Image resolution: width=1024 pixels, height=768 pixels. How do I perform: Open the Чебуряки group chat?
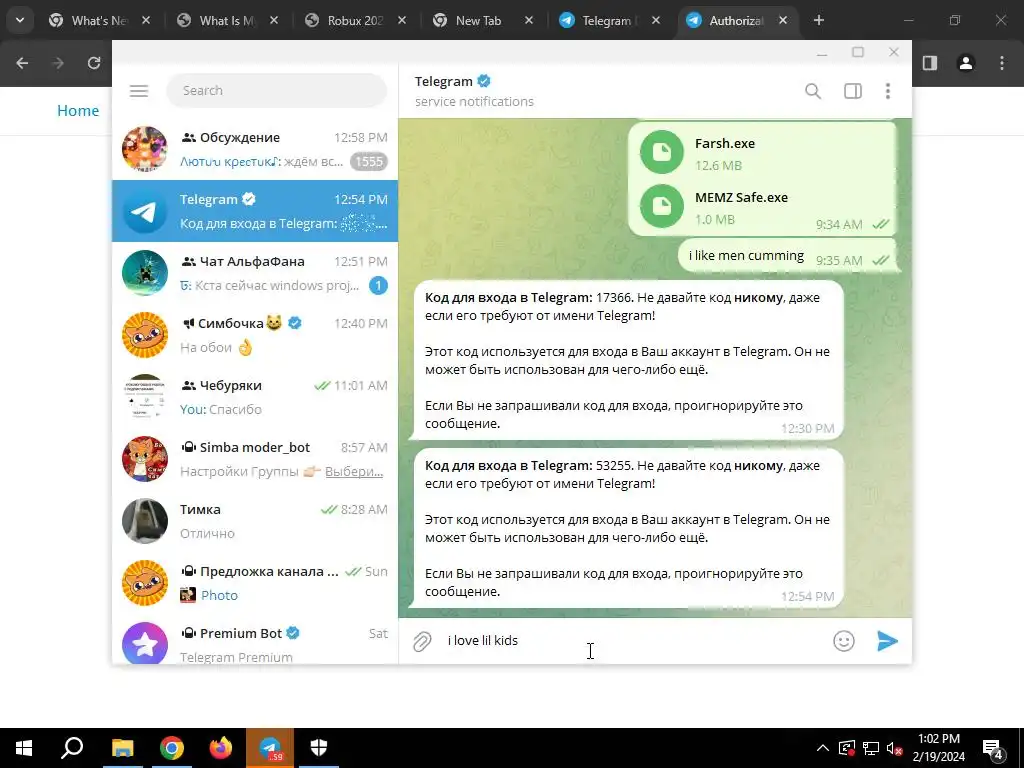tap(255, 397)
